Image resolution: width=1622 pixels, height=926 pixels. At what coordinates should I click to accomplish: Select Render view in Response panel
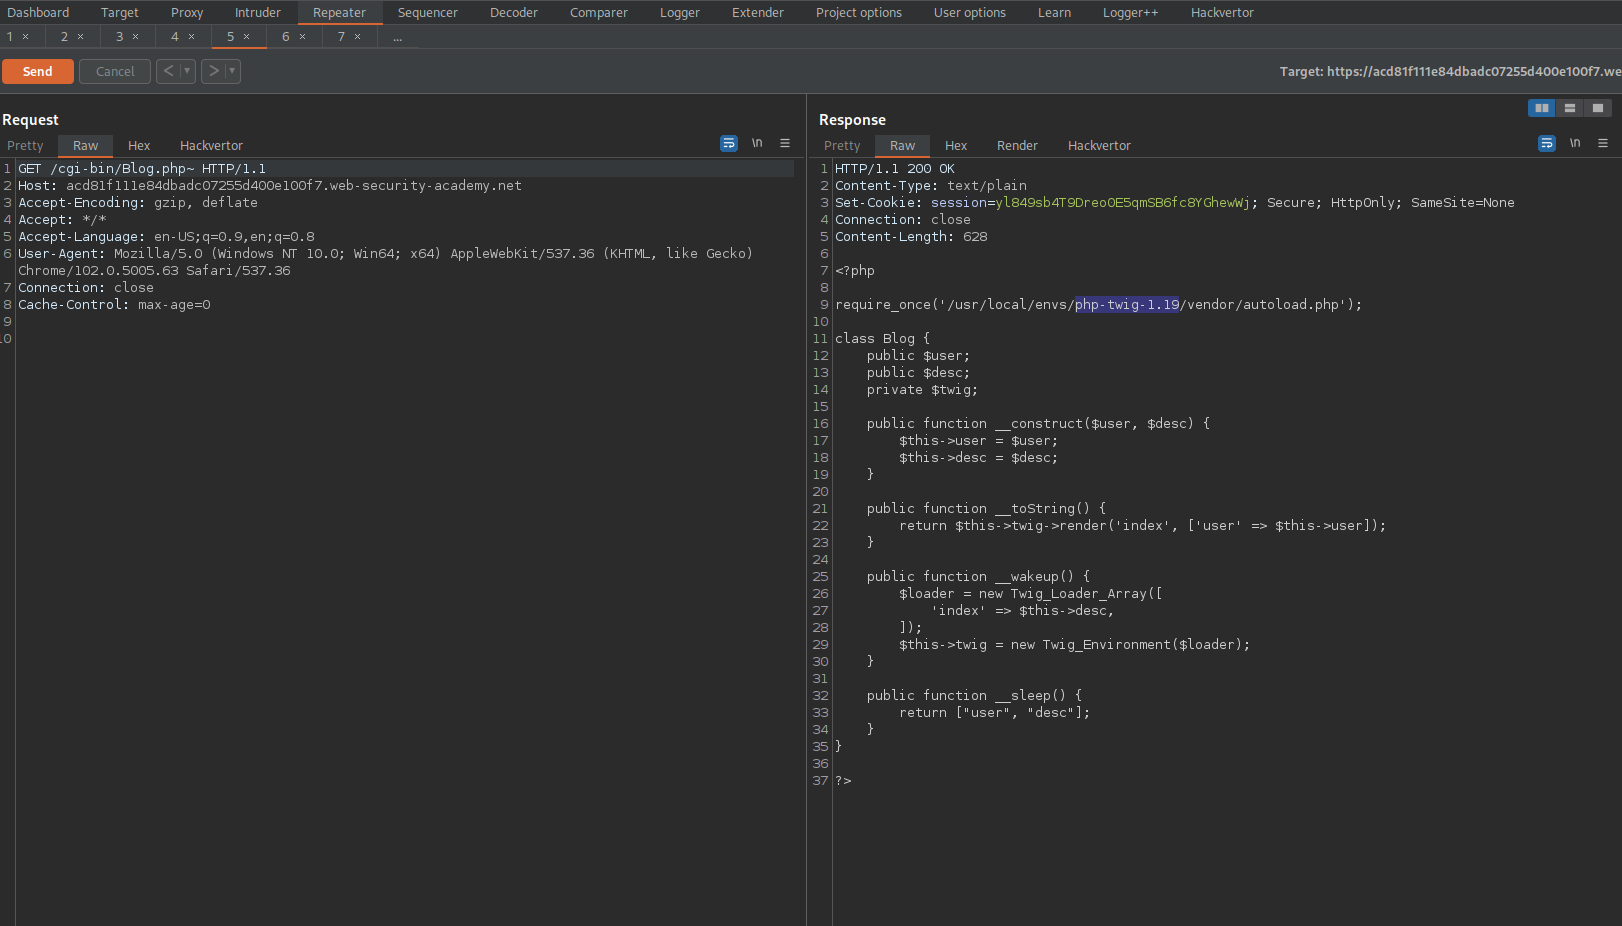point(1017,146)
